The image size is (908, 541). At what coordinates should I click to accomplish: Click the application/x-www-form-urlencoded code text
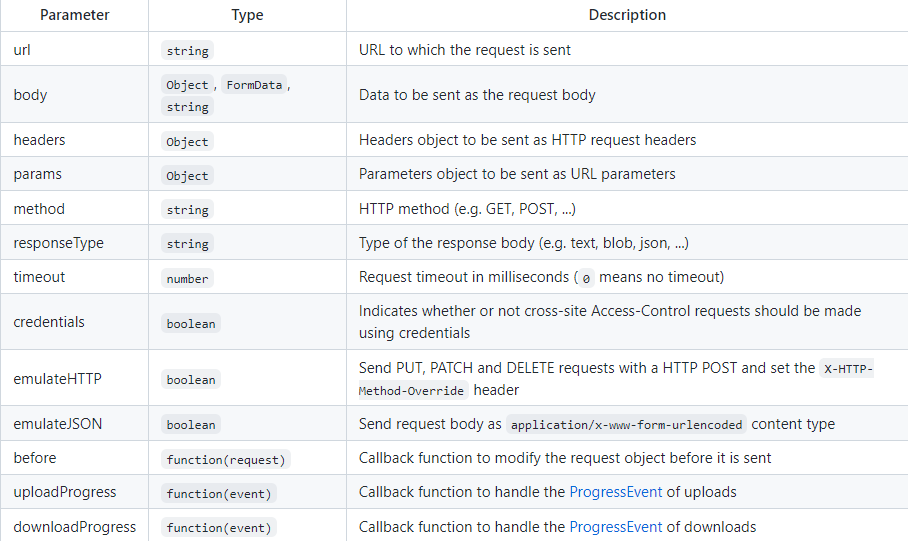(627, 425)
